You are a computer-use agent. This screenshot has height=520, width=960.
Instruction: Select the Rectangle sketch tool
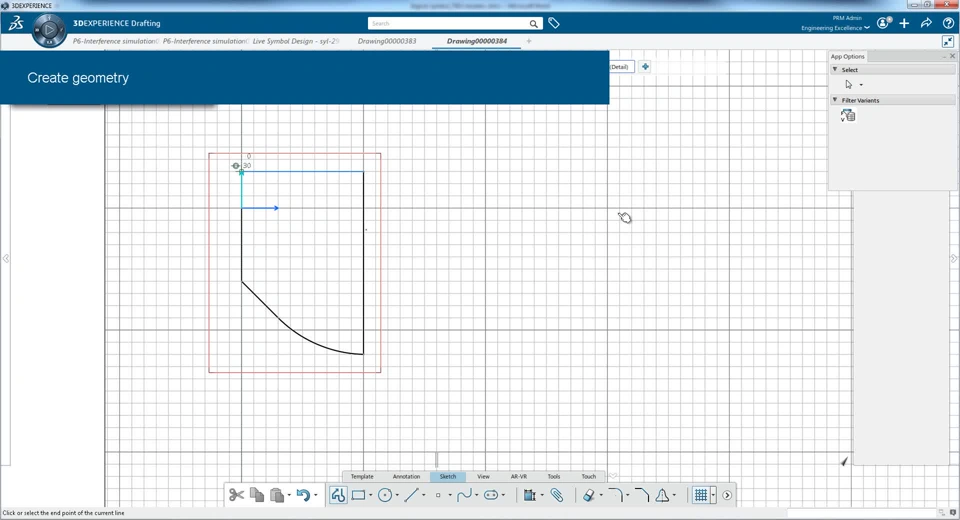(359, 495)
